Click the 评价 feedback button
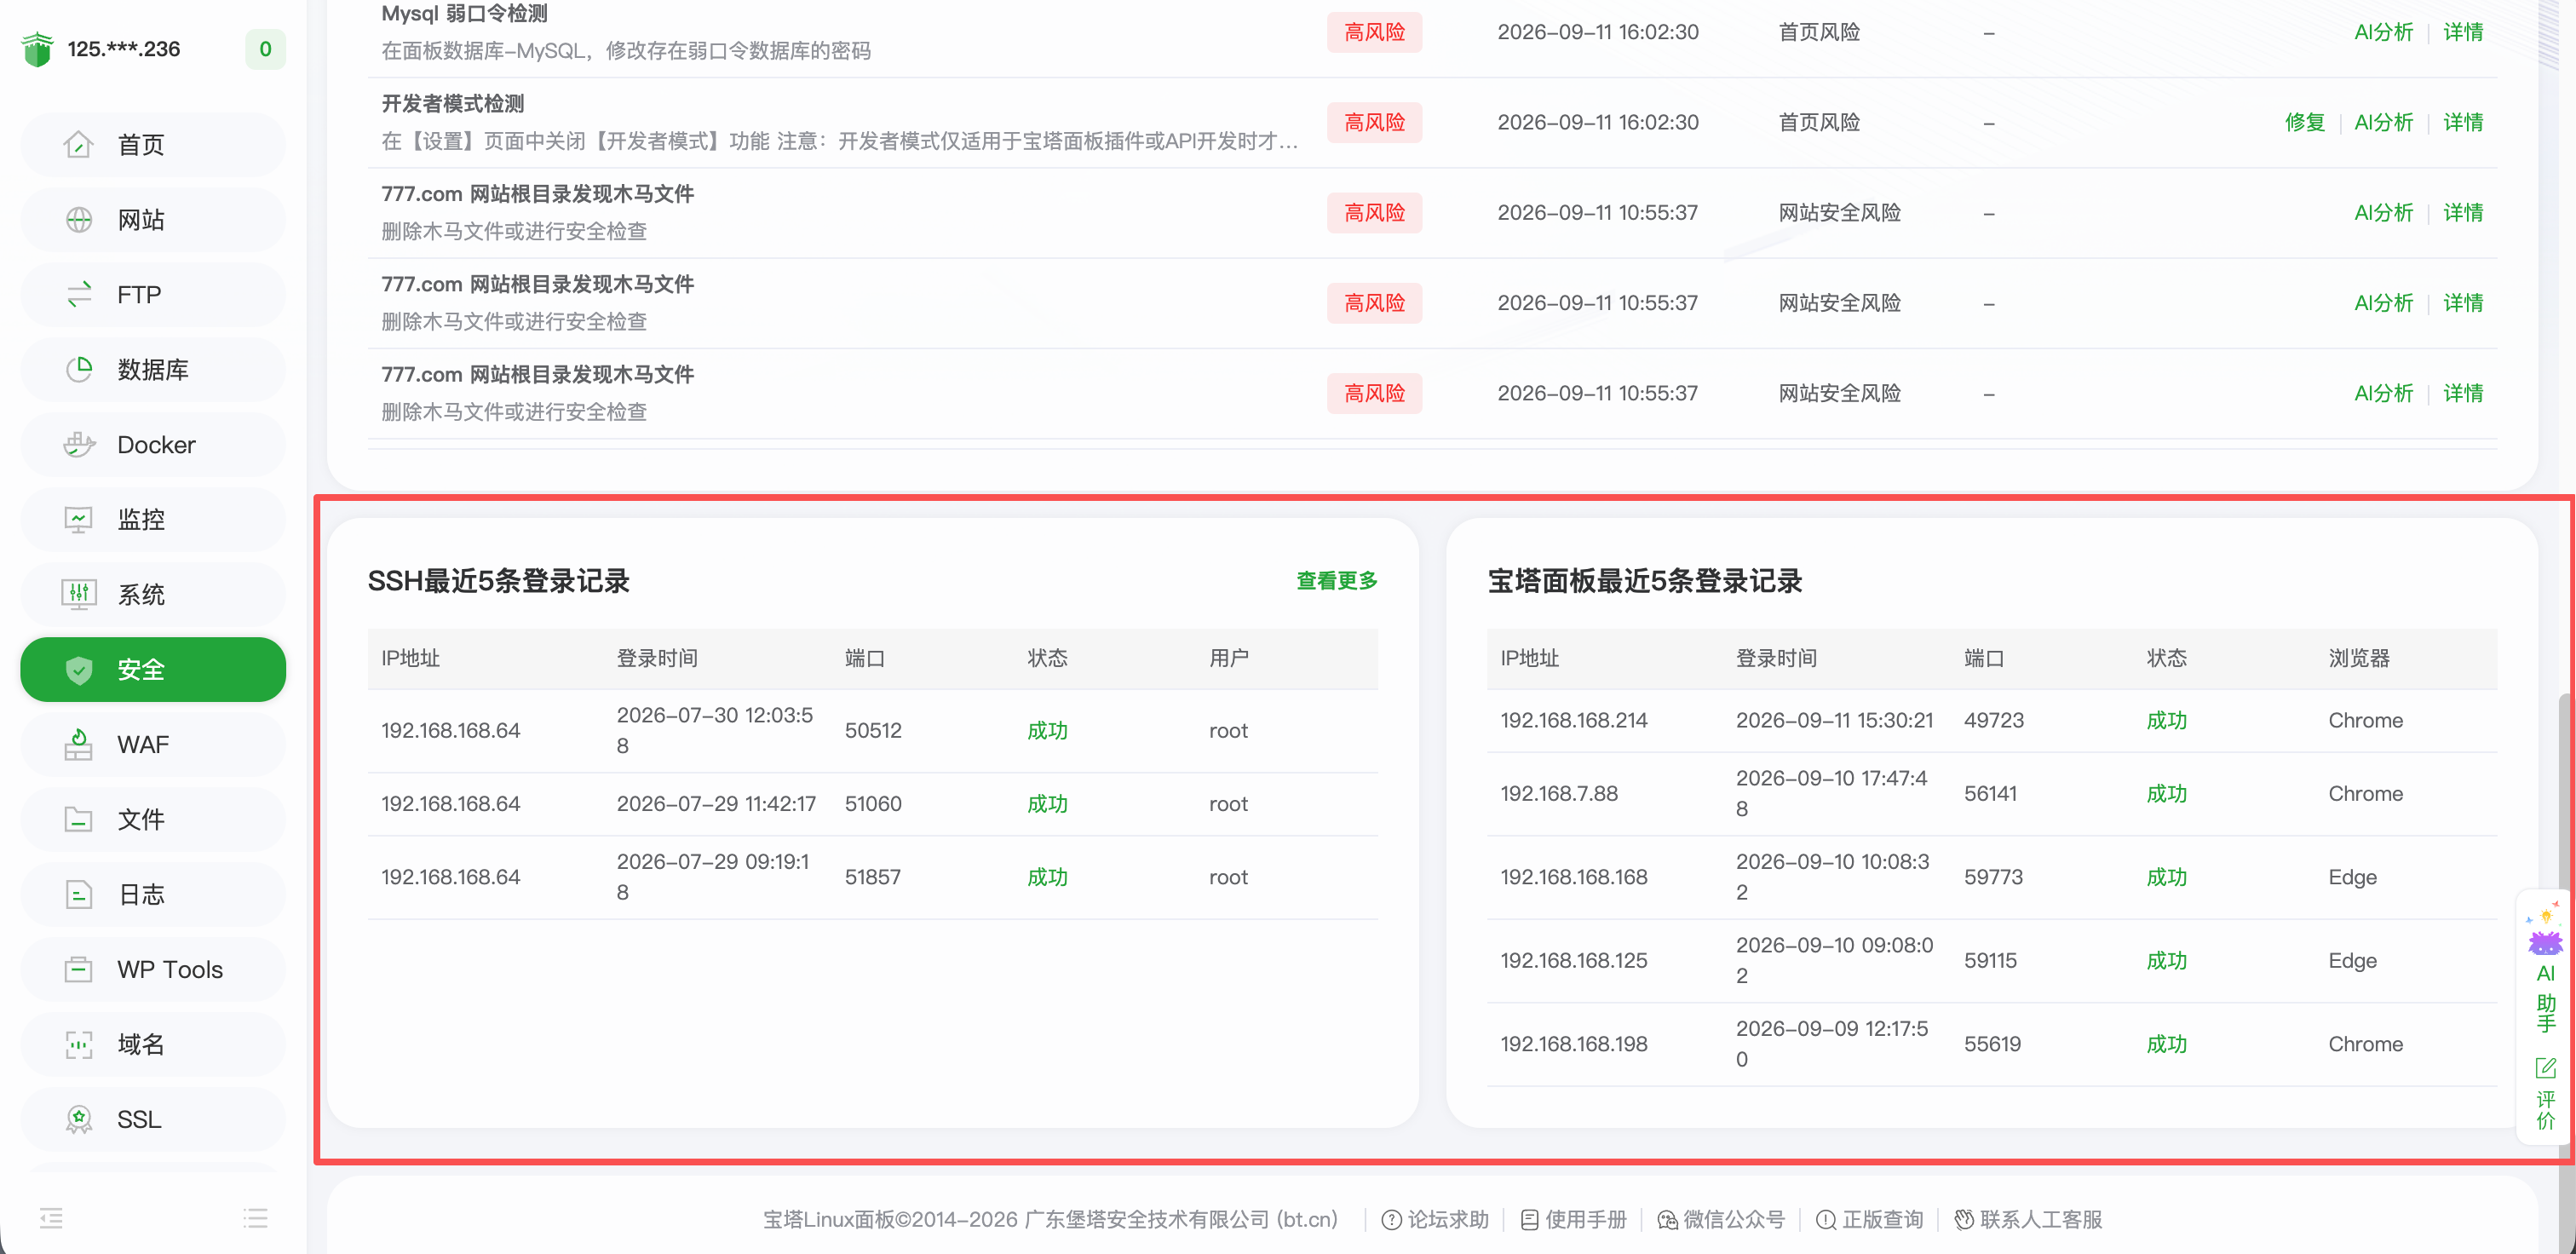 click(x=2545, y=1094)
